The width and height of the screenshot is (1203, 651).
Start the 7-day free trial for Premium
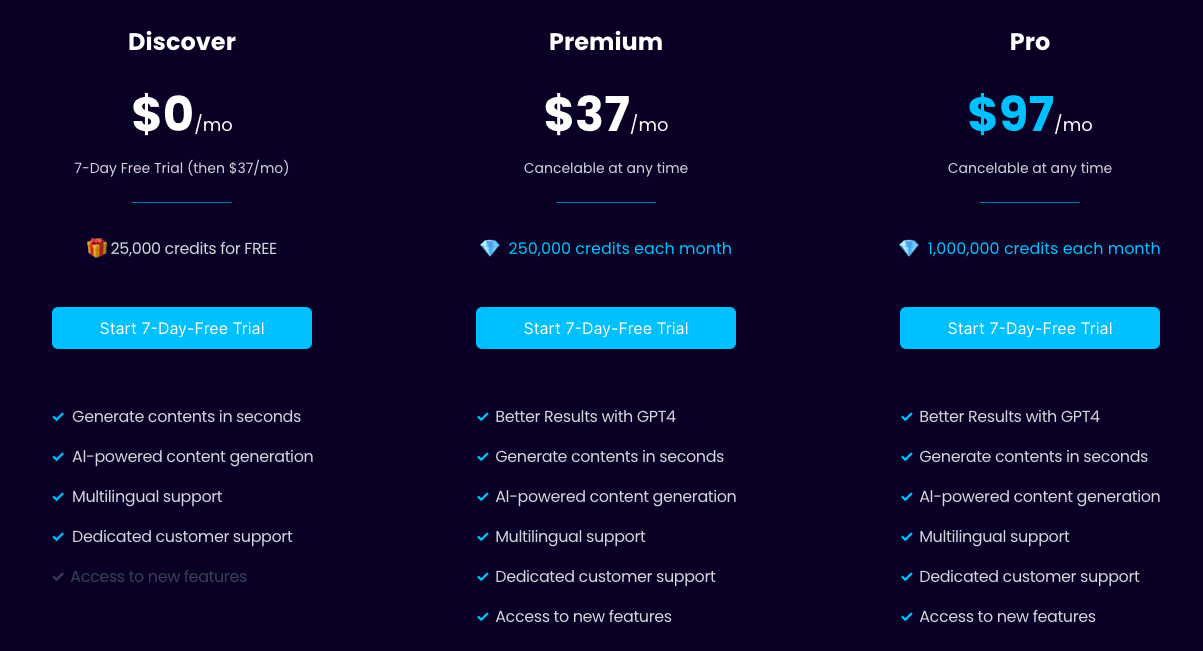[606, 328]
